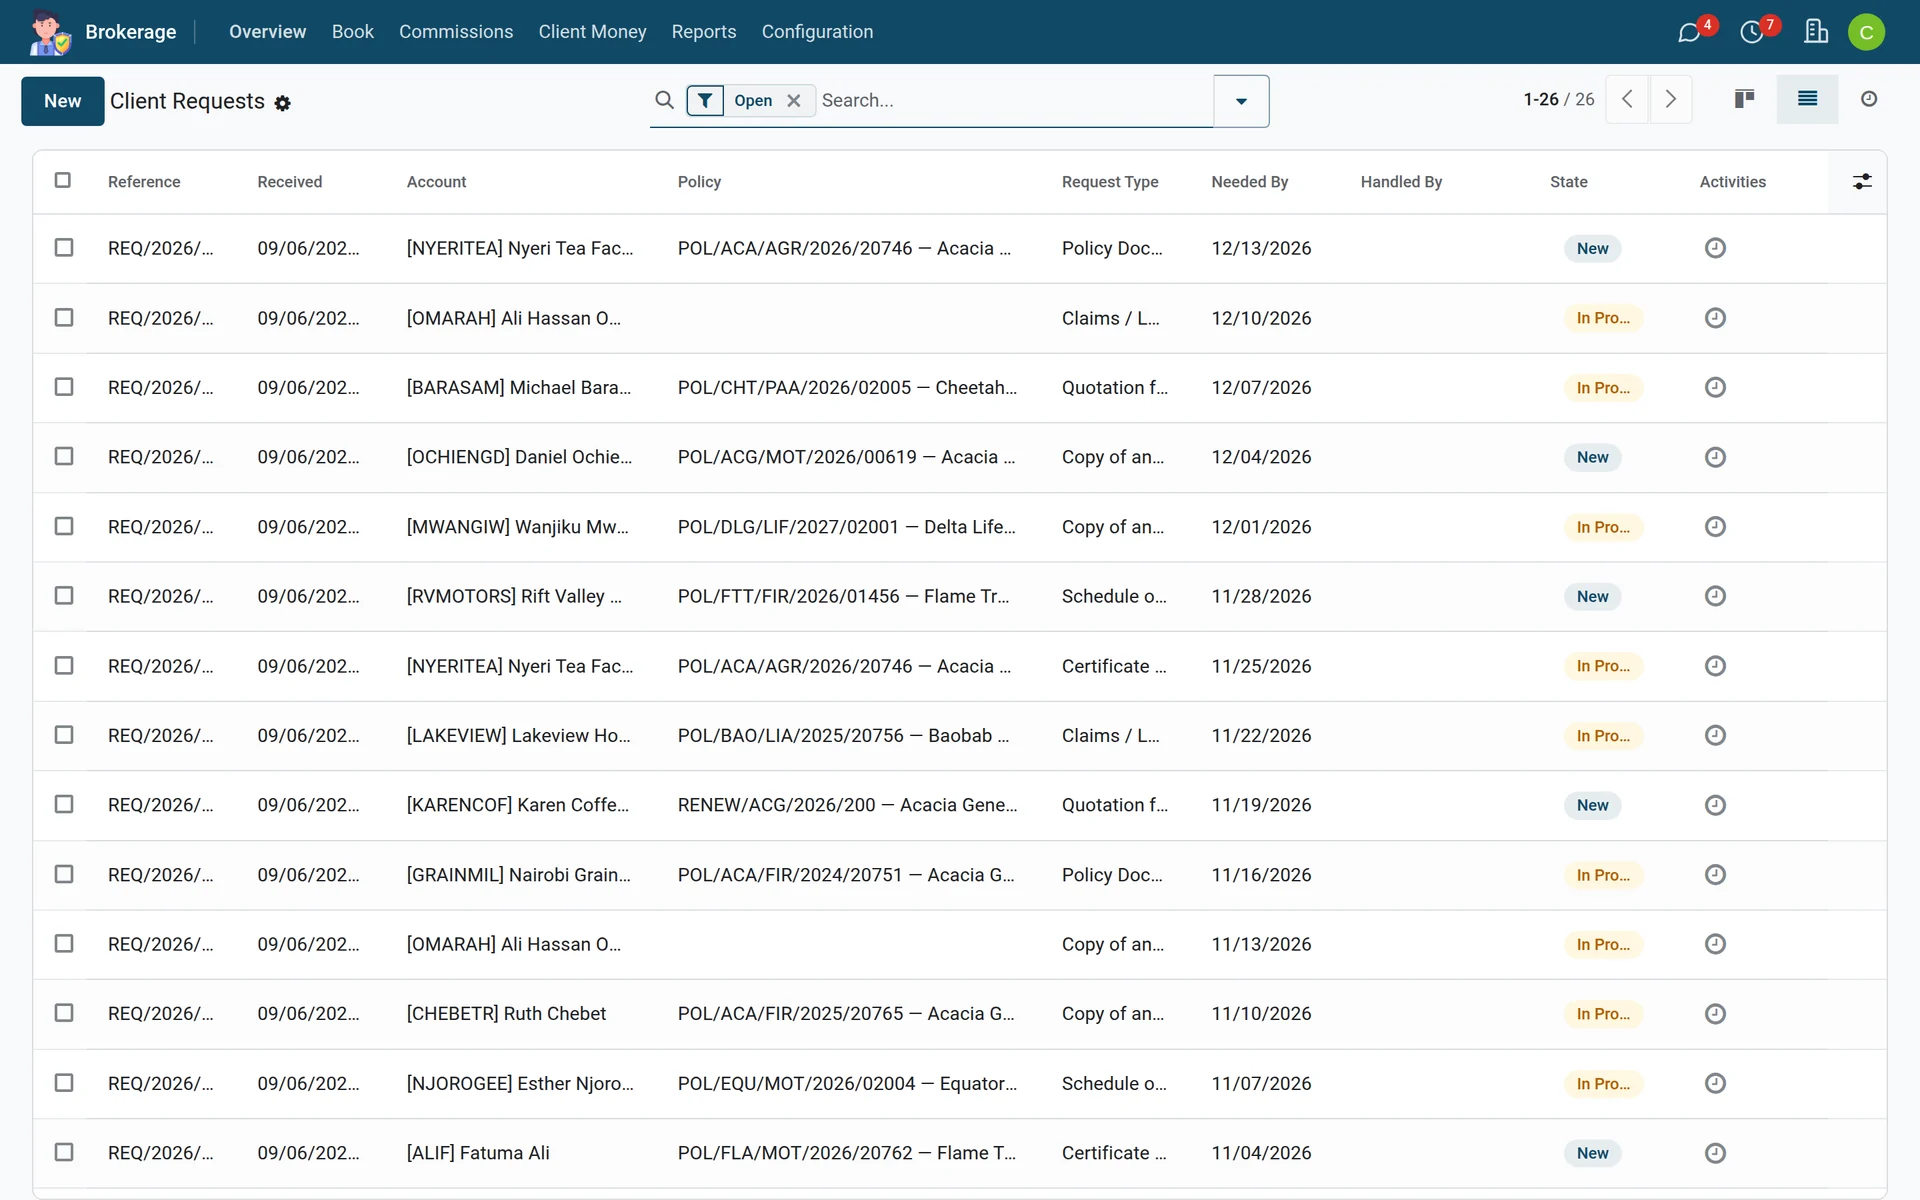This screenshot has width=1920, height=1200.
Task: Open the Configuration menu
Action: (x=817, y=32)
